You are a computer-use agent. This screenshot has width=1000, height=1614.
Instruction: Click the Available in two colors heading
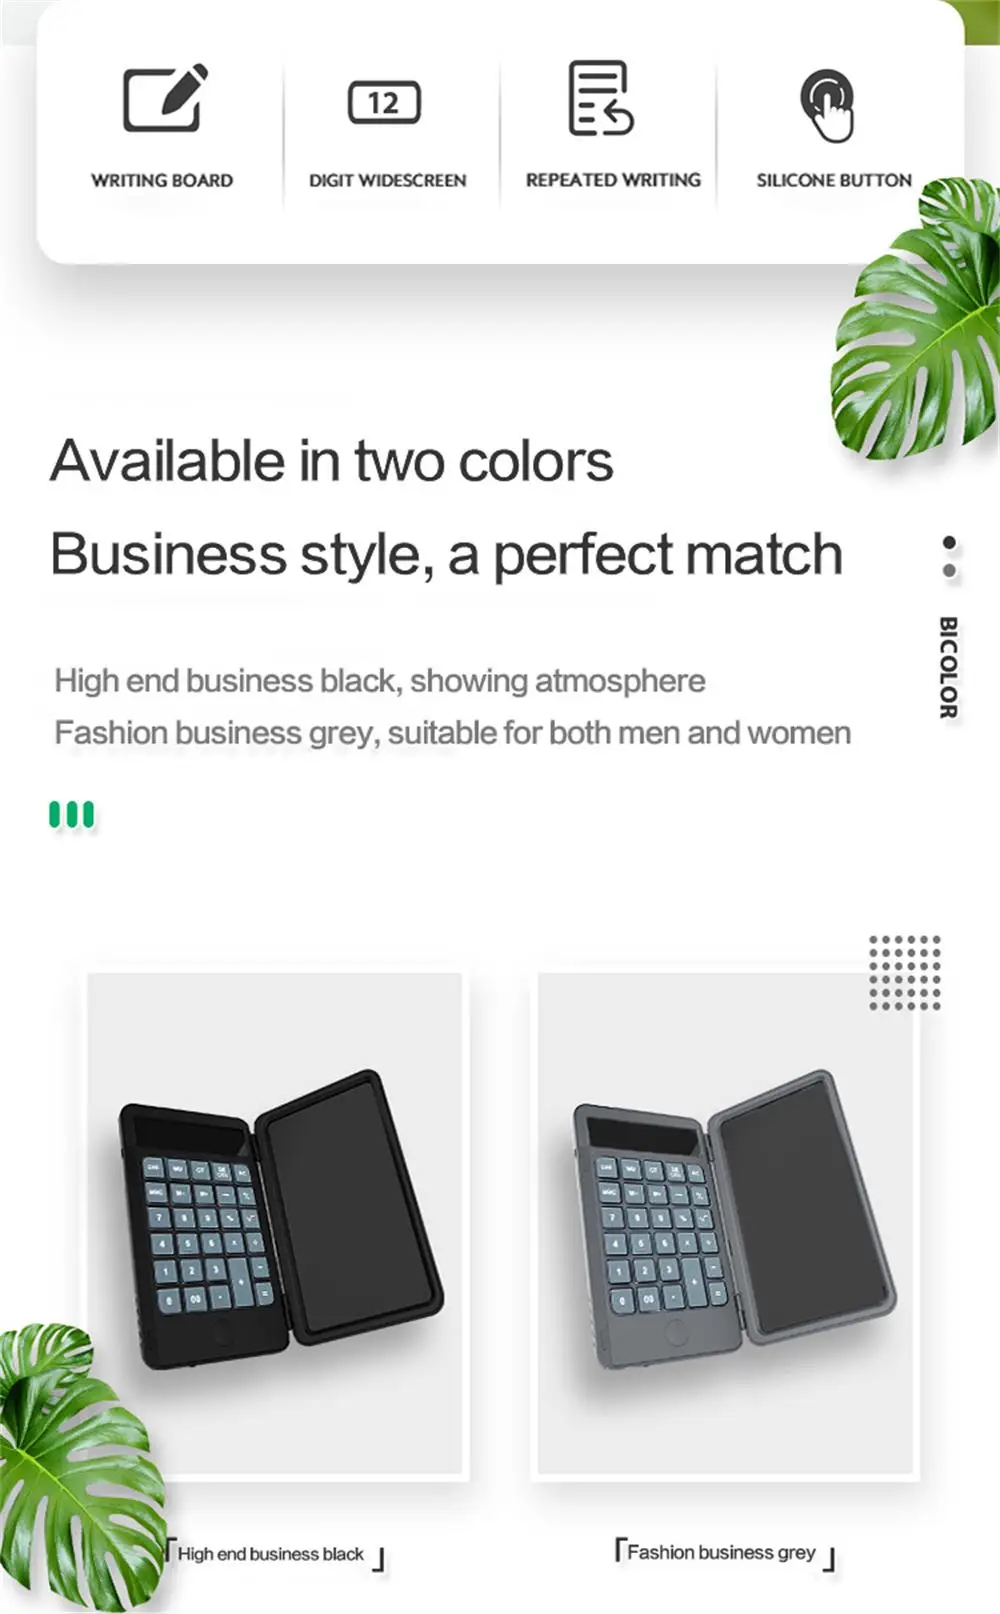(x=332, y=461)
